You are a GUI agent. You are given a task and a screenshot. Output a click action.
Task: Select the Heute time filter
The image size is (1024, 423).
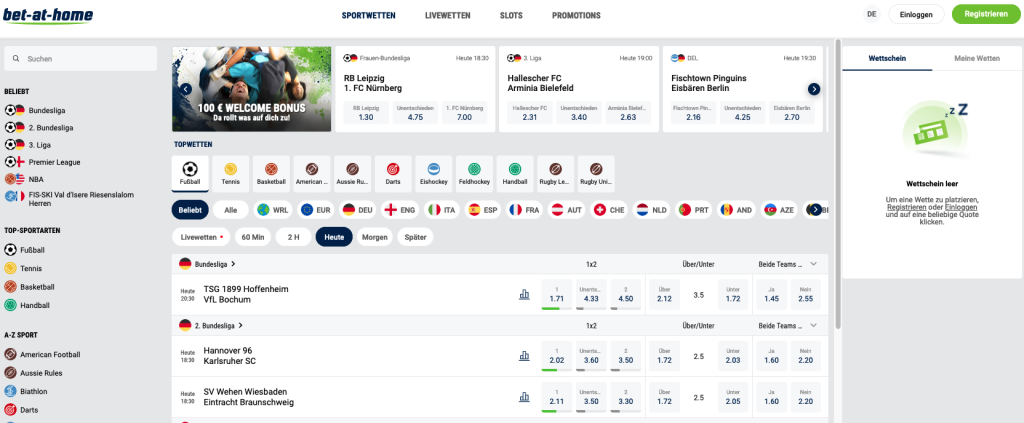tap(334, 237)
